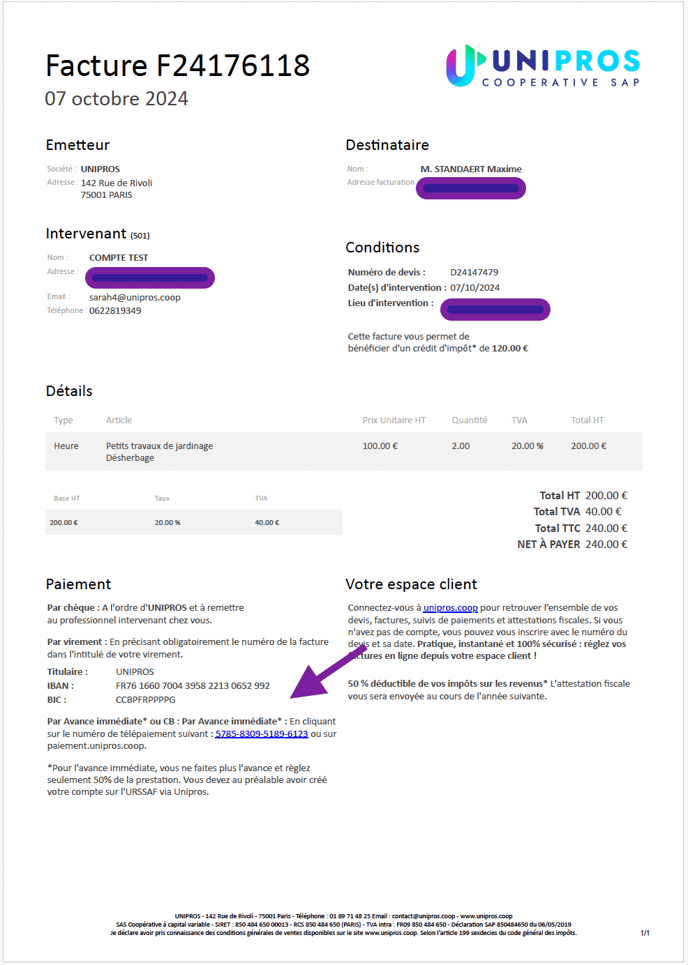Click the COOPERATIVE SAP logo text
Viewport: 688px width, 965px height.
point(561,82)
